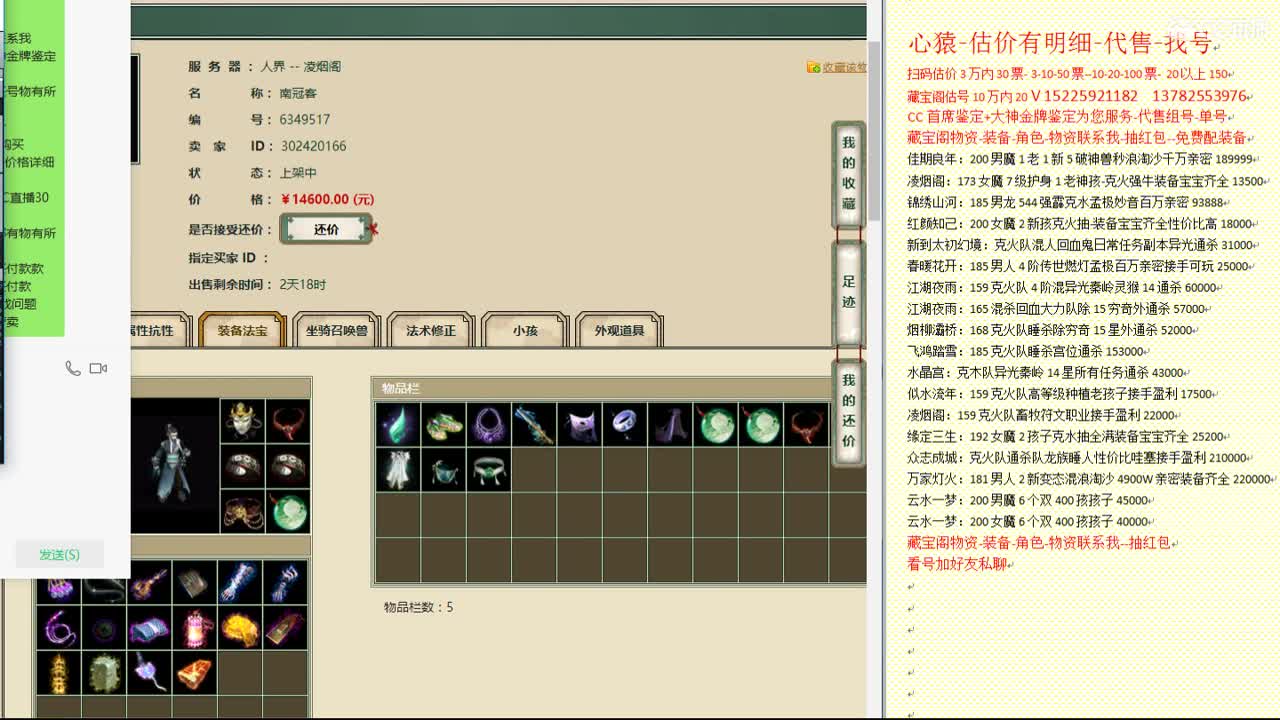1280x720 pixels.
Task: Select the gold chain belt equipped item
Action: tap(242, 511)
